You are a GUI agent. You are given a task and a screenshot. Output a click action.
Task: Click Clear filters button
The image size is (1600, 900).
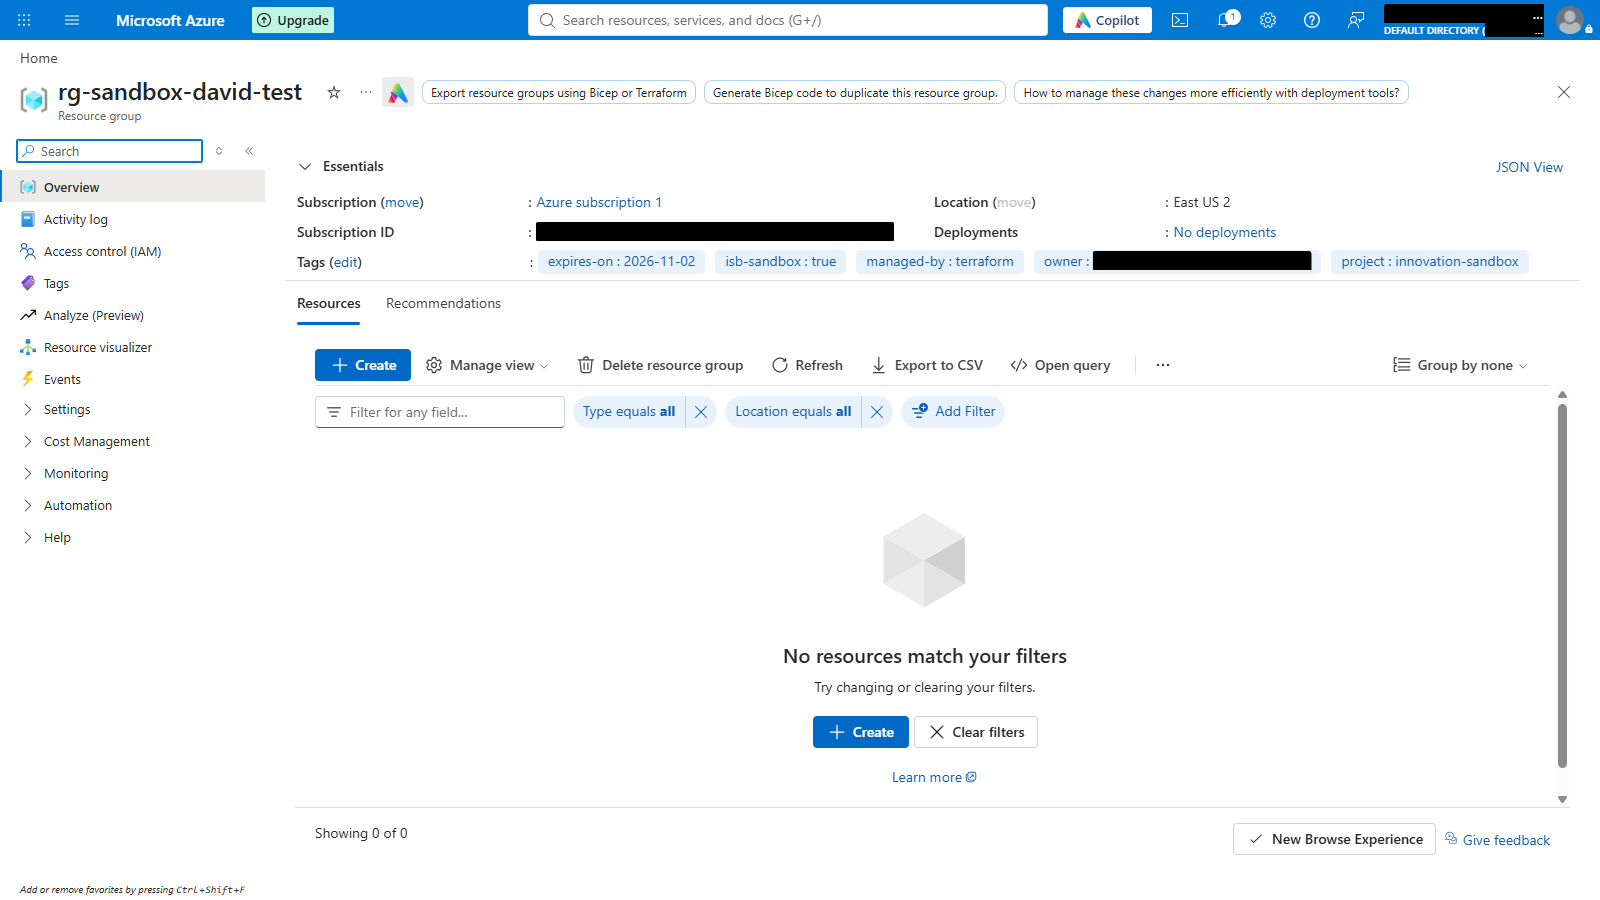click(x=976, y=732)
